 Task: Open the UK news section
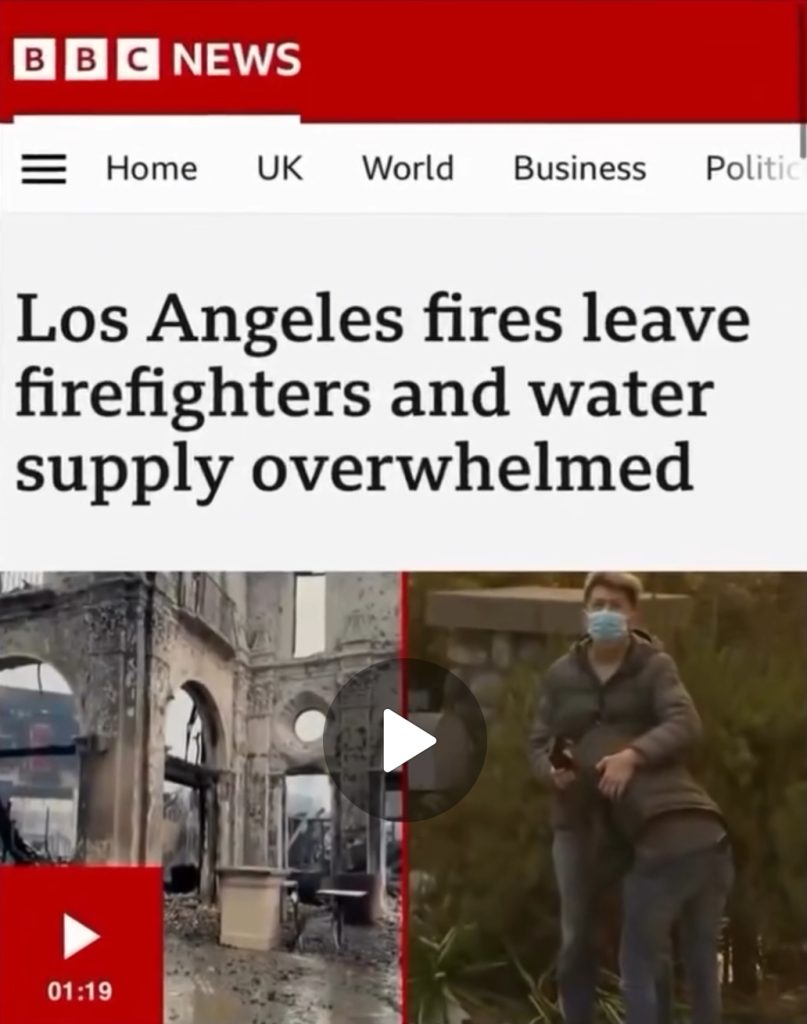click(279, 168)
